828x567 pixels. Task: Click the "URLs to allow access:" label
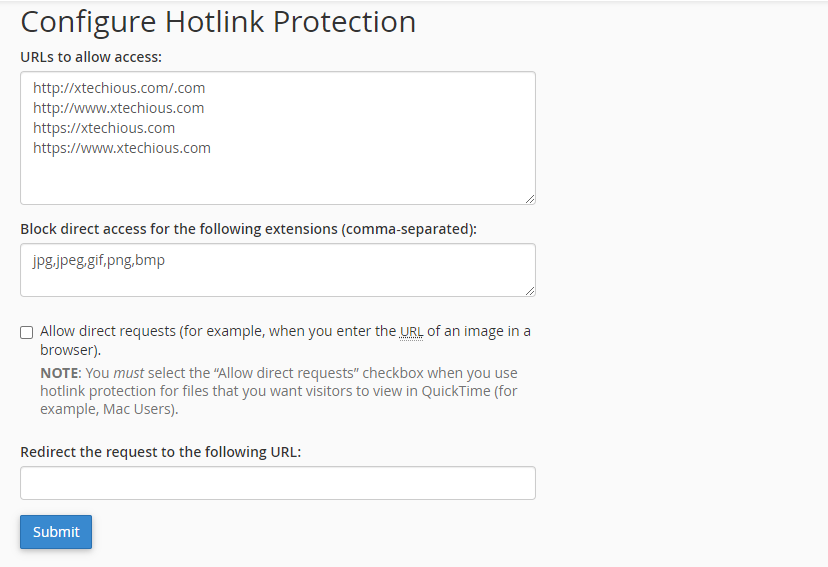coord(91,56)
